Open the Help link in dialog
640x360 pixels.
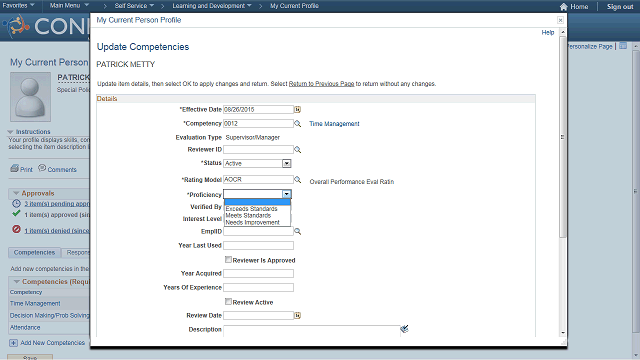548,32
